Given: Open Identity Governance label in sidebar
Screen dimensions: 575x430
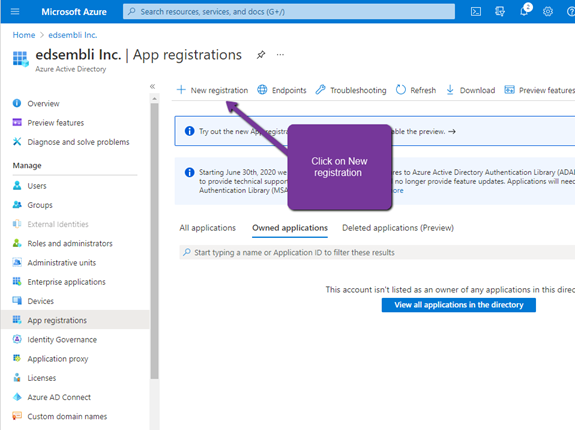Looking at the screenshot, I should [x=62, y=340].
